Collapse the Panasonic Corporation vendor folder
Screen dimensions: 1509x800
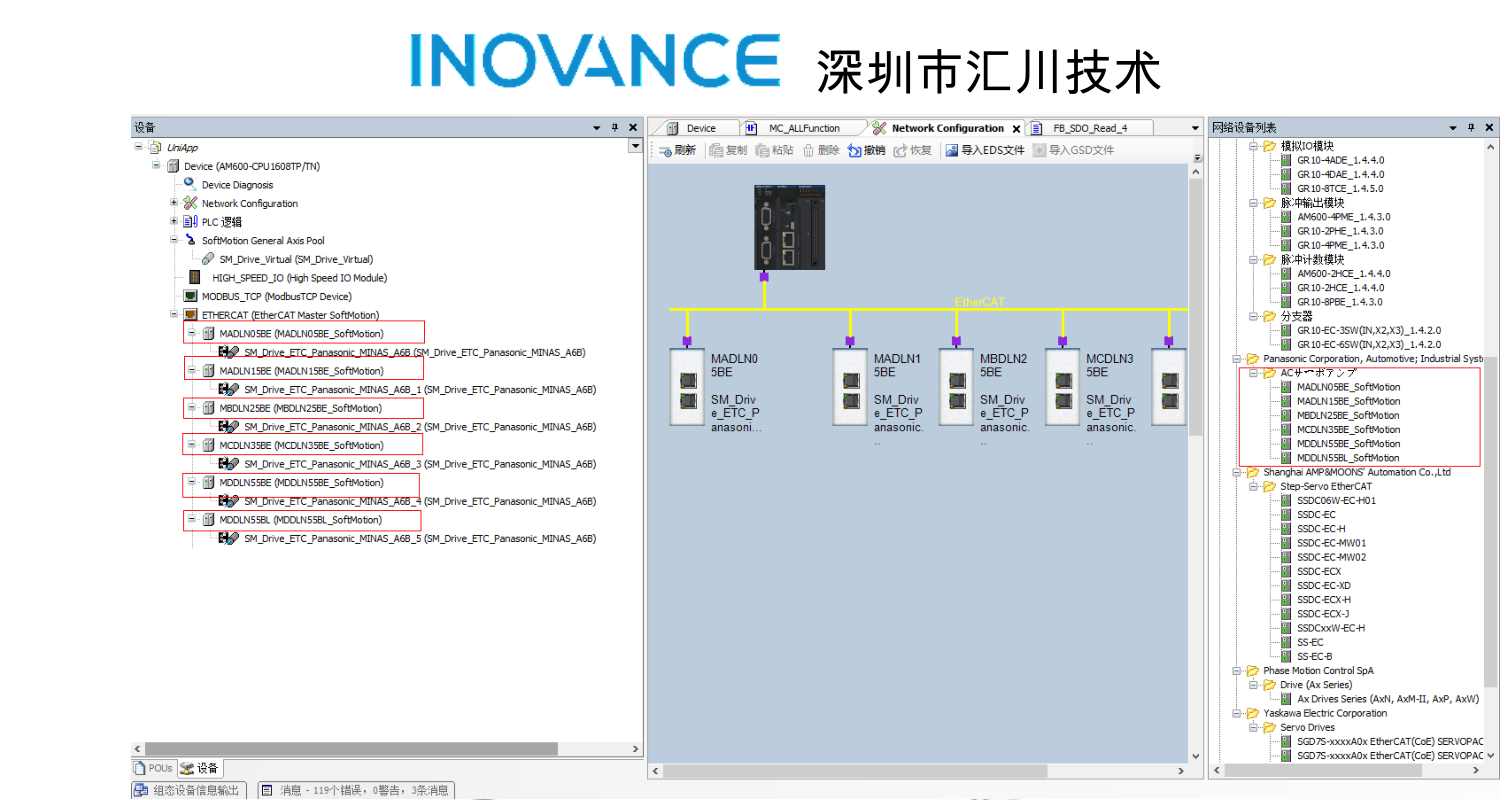pyautogui.click(x=1236, y=358)
